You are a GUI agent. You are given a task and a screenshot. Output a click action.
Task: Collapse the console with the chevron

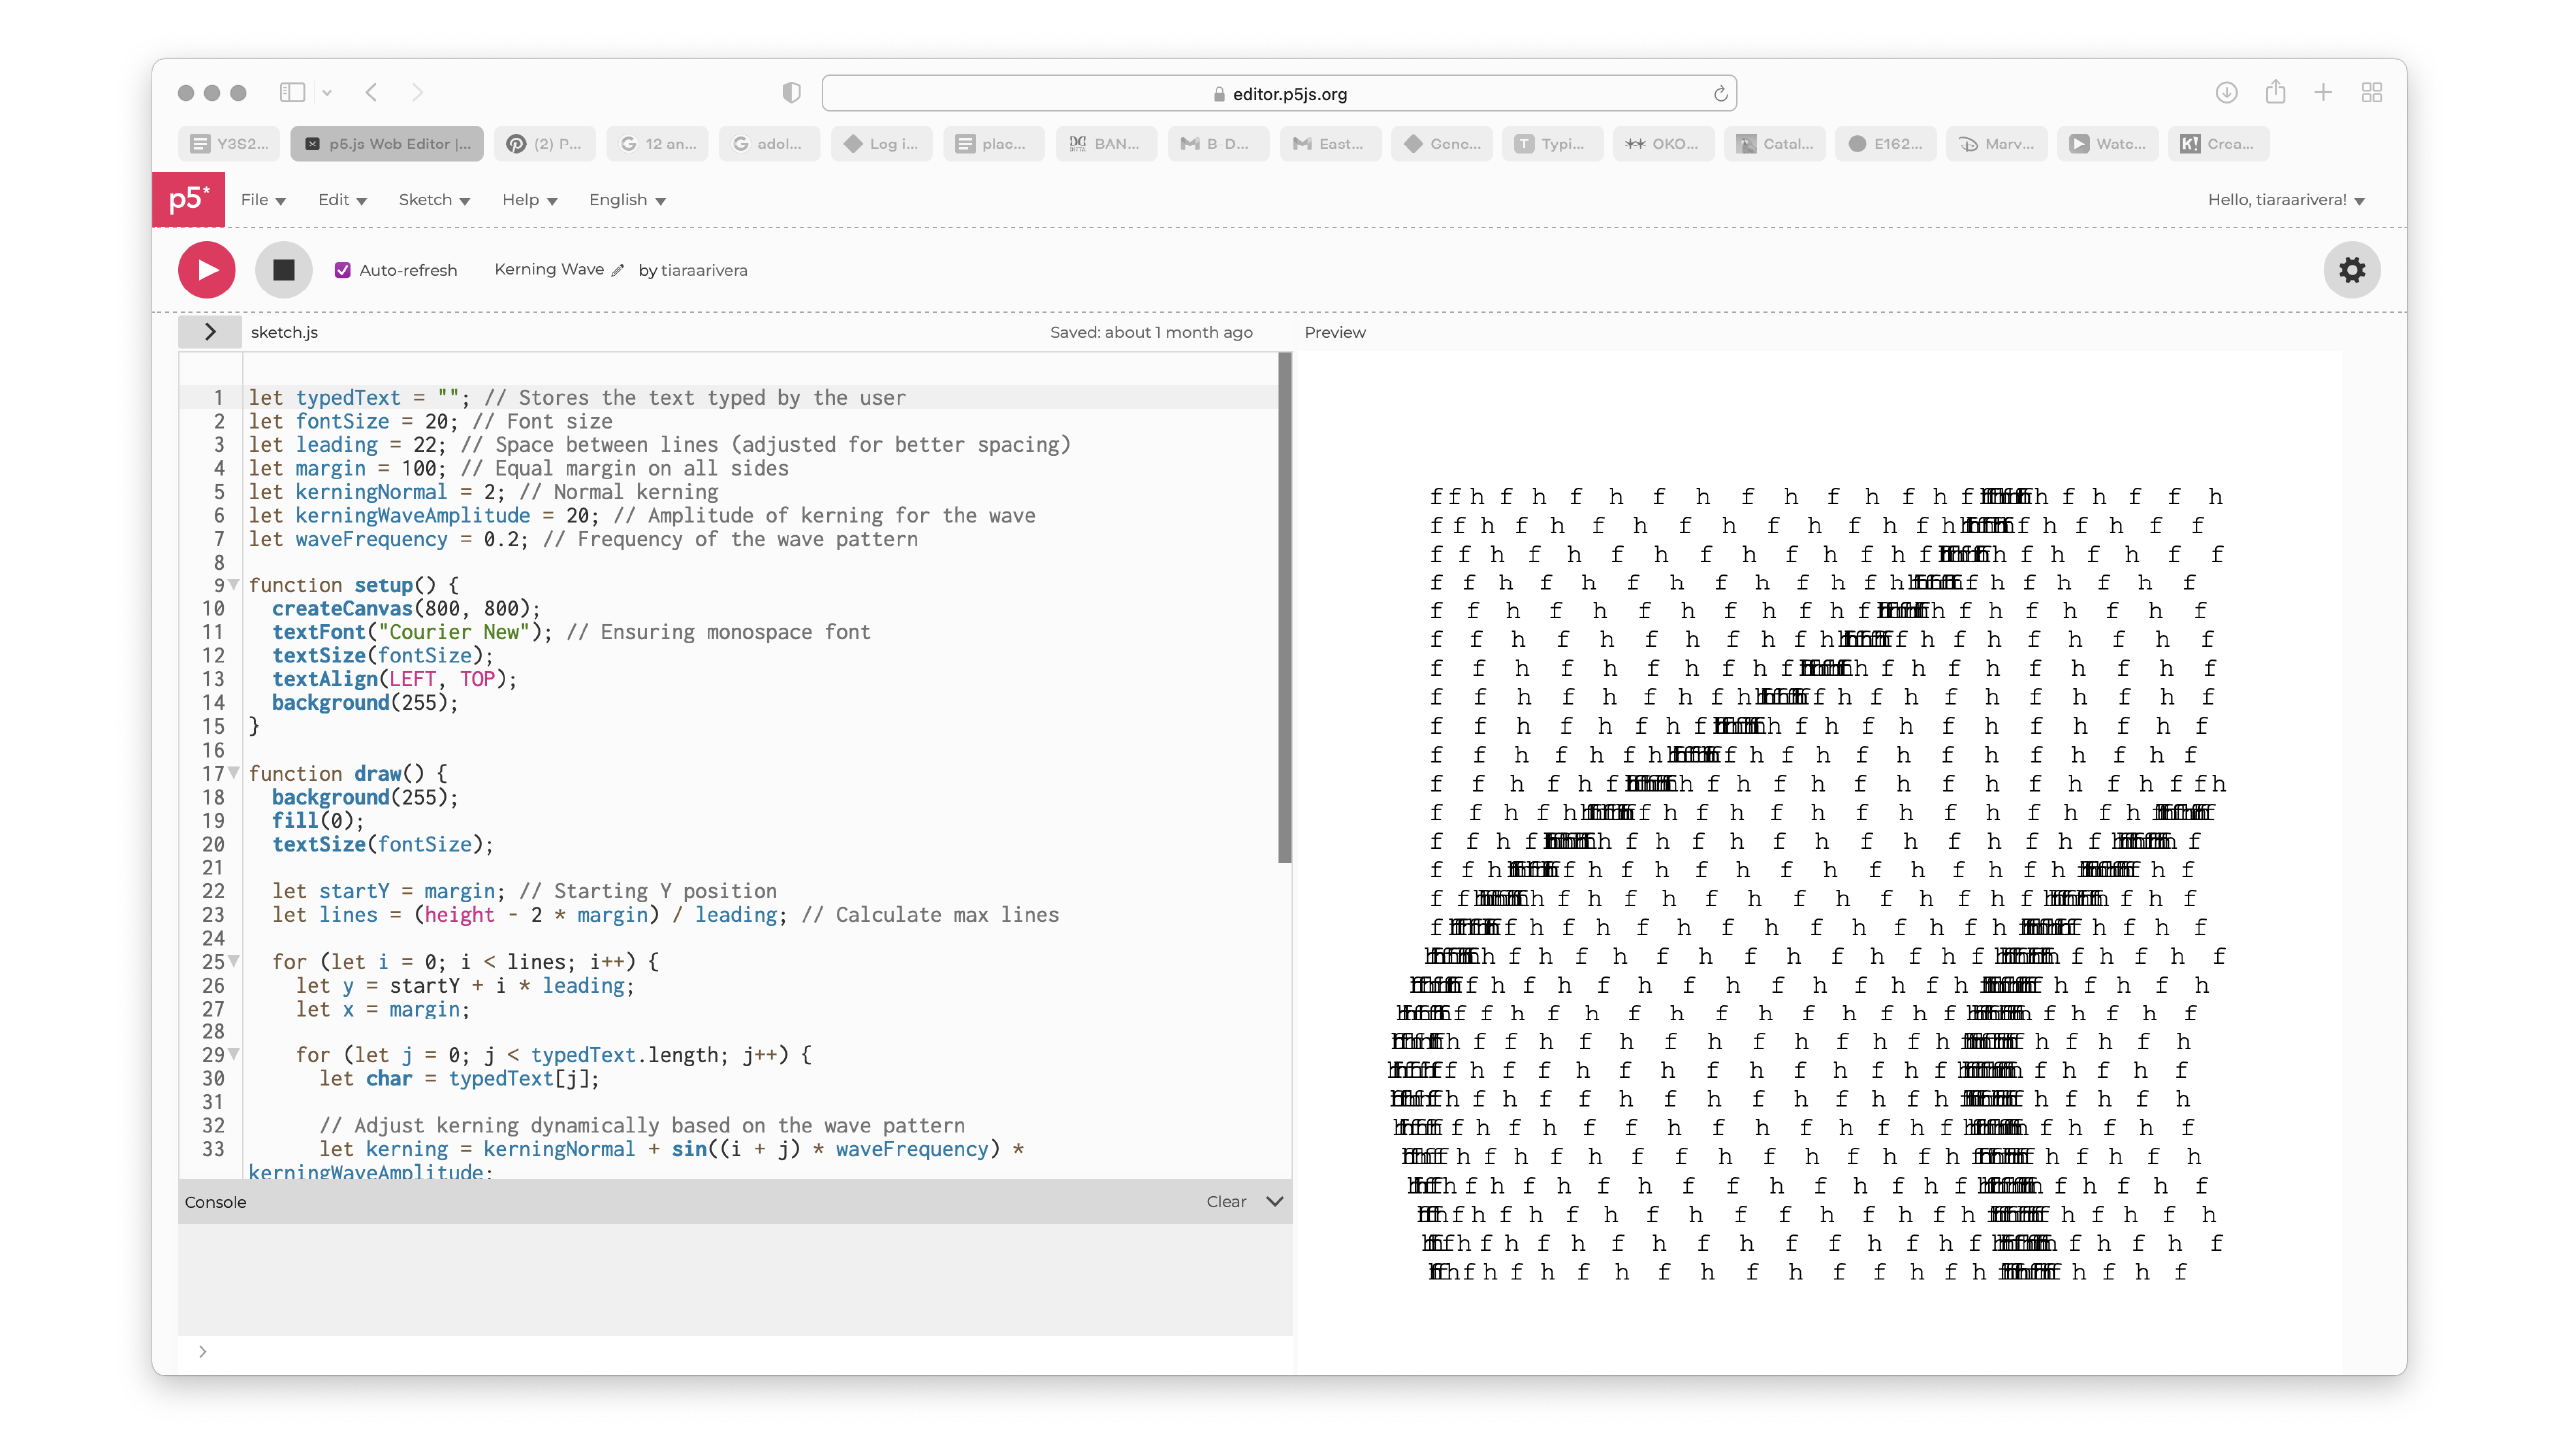1274,1202
